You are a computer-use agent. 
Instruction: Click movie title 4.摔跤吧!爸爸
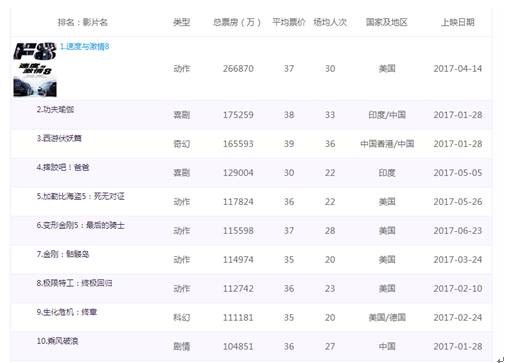tap(63, 167)
